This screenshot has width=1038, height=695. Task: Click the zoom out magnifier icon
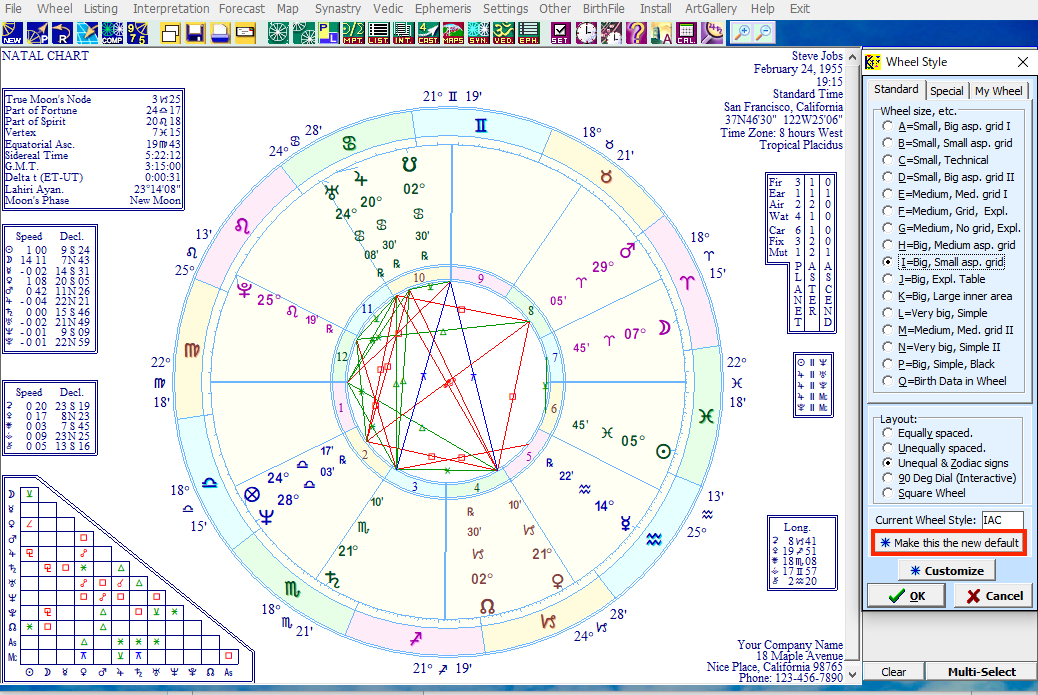[764, 32]
